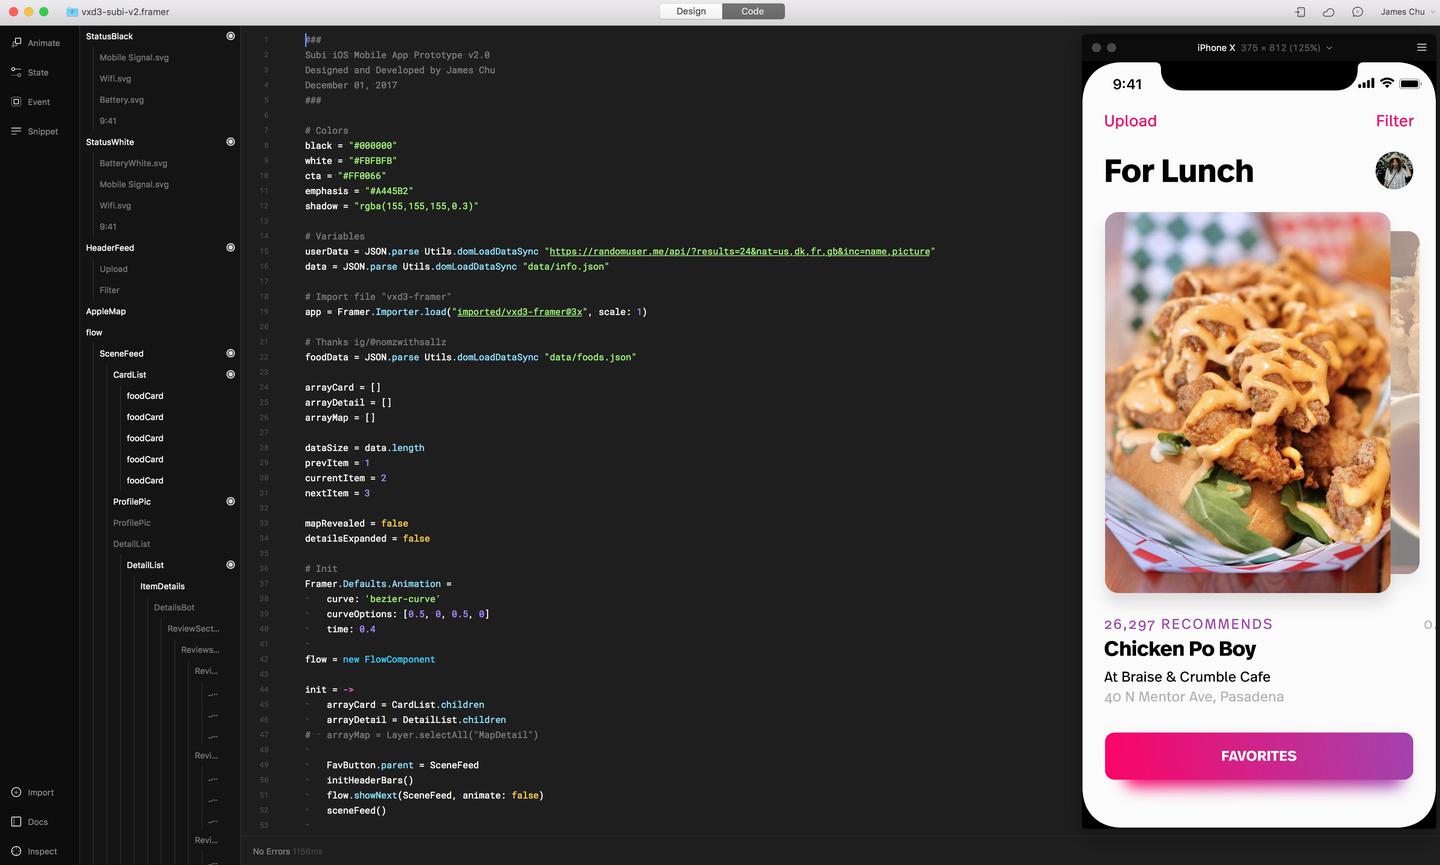This screenshot has width=1440, height=865.
Task: Click the mirror/present icon in the title bar
Action: (x=1300, y=12)
